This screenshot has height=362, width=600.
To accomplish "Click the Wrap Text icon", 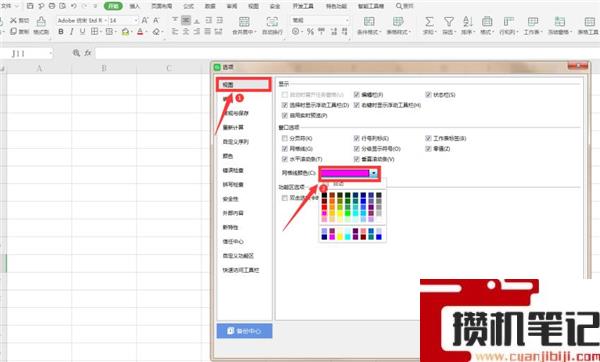I will 272,21.
